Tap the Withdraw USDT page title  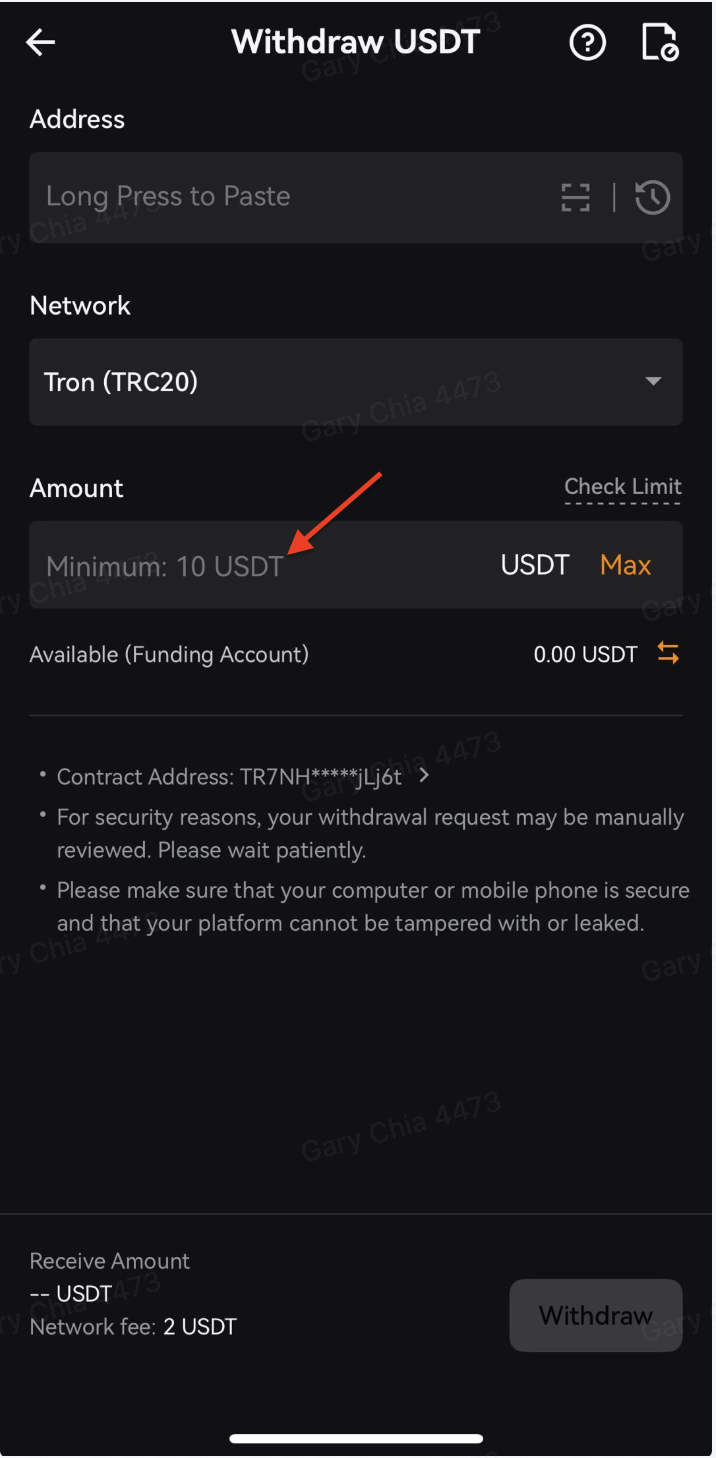[x=356, y=42]
